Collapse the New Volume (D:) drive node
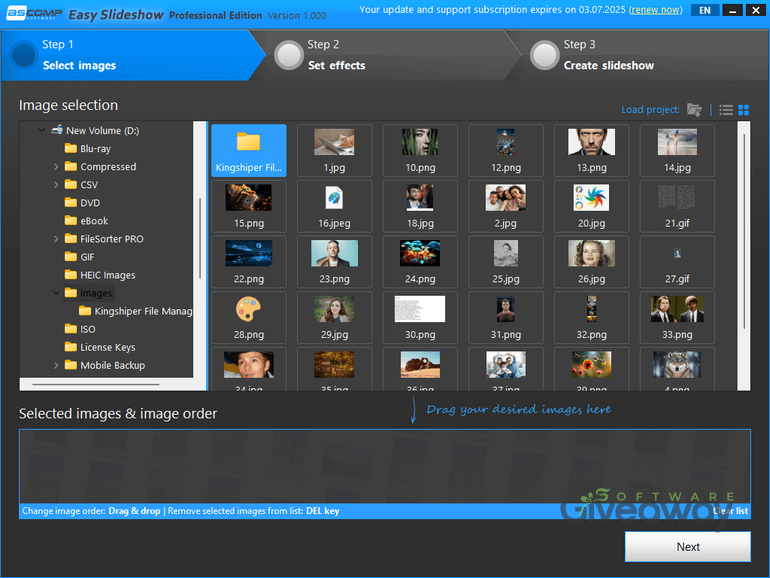The image size is (770, 578). pos(42,130)
